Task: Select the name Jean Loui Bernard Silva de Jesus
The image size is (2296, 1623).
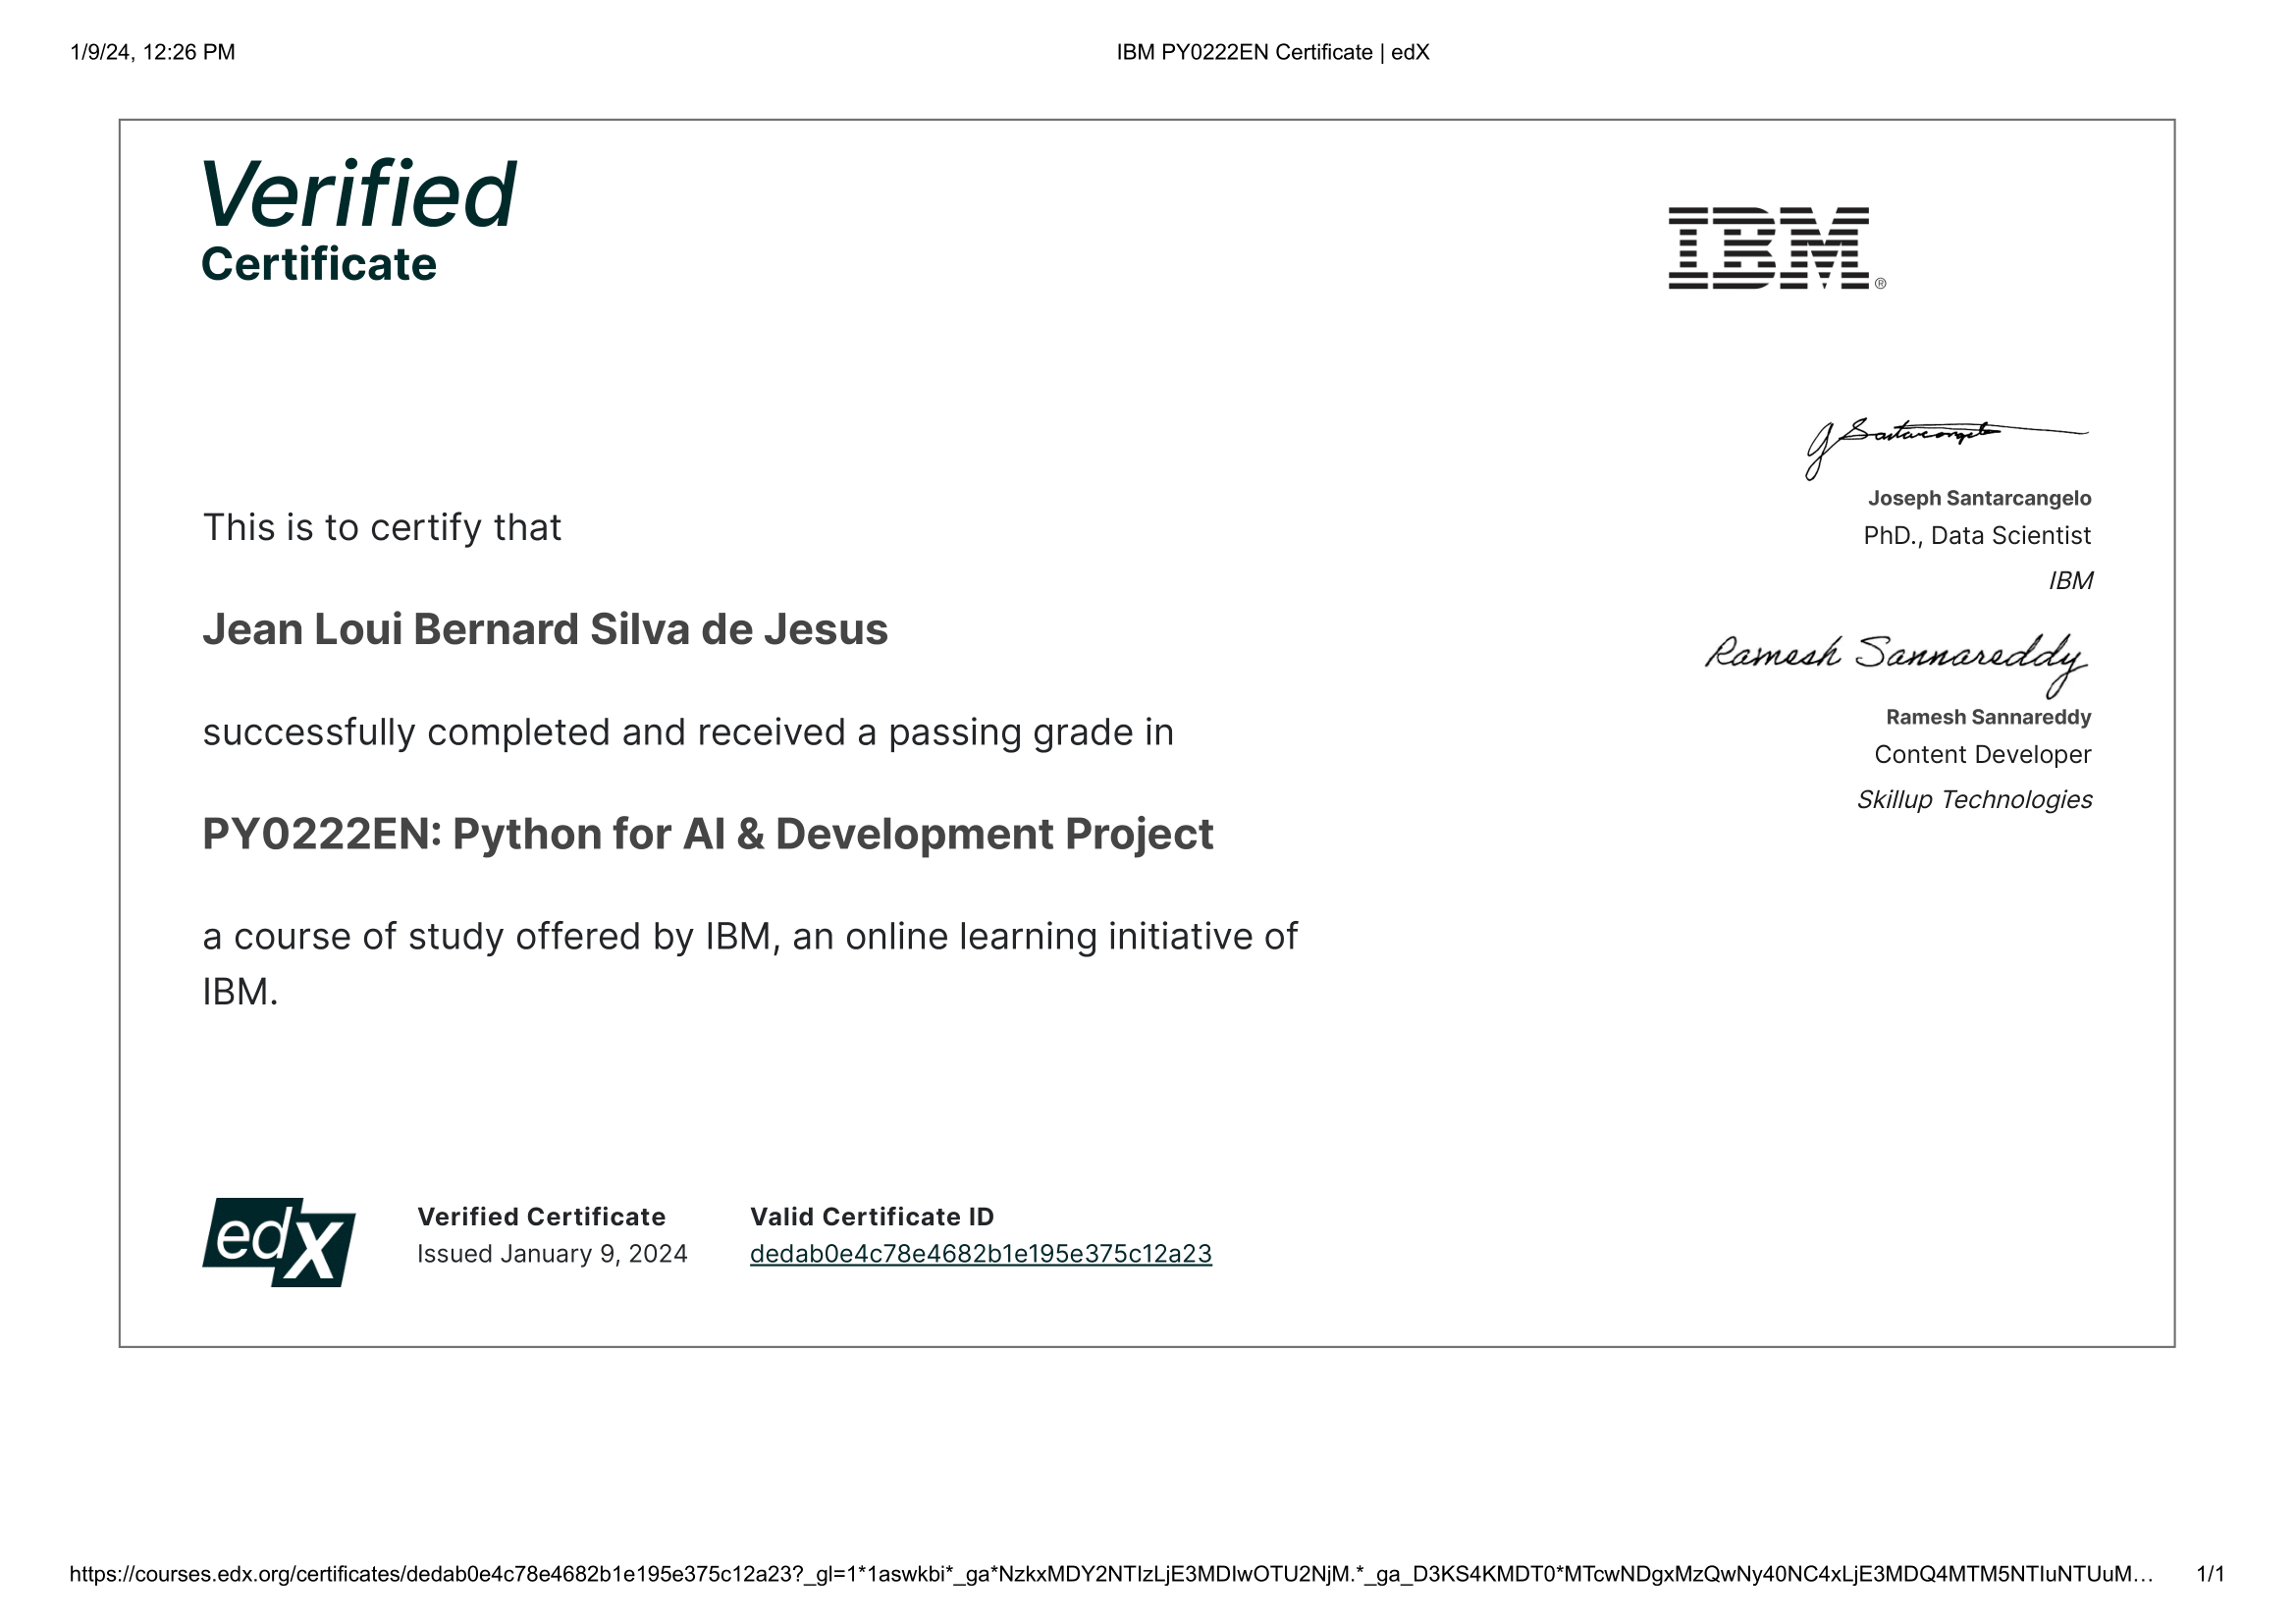Action: coord(545,629)
